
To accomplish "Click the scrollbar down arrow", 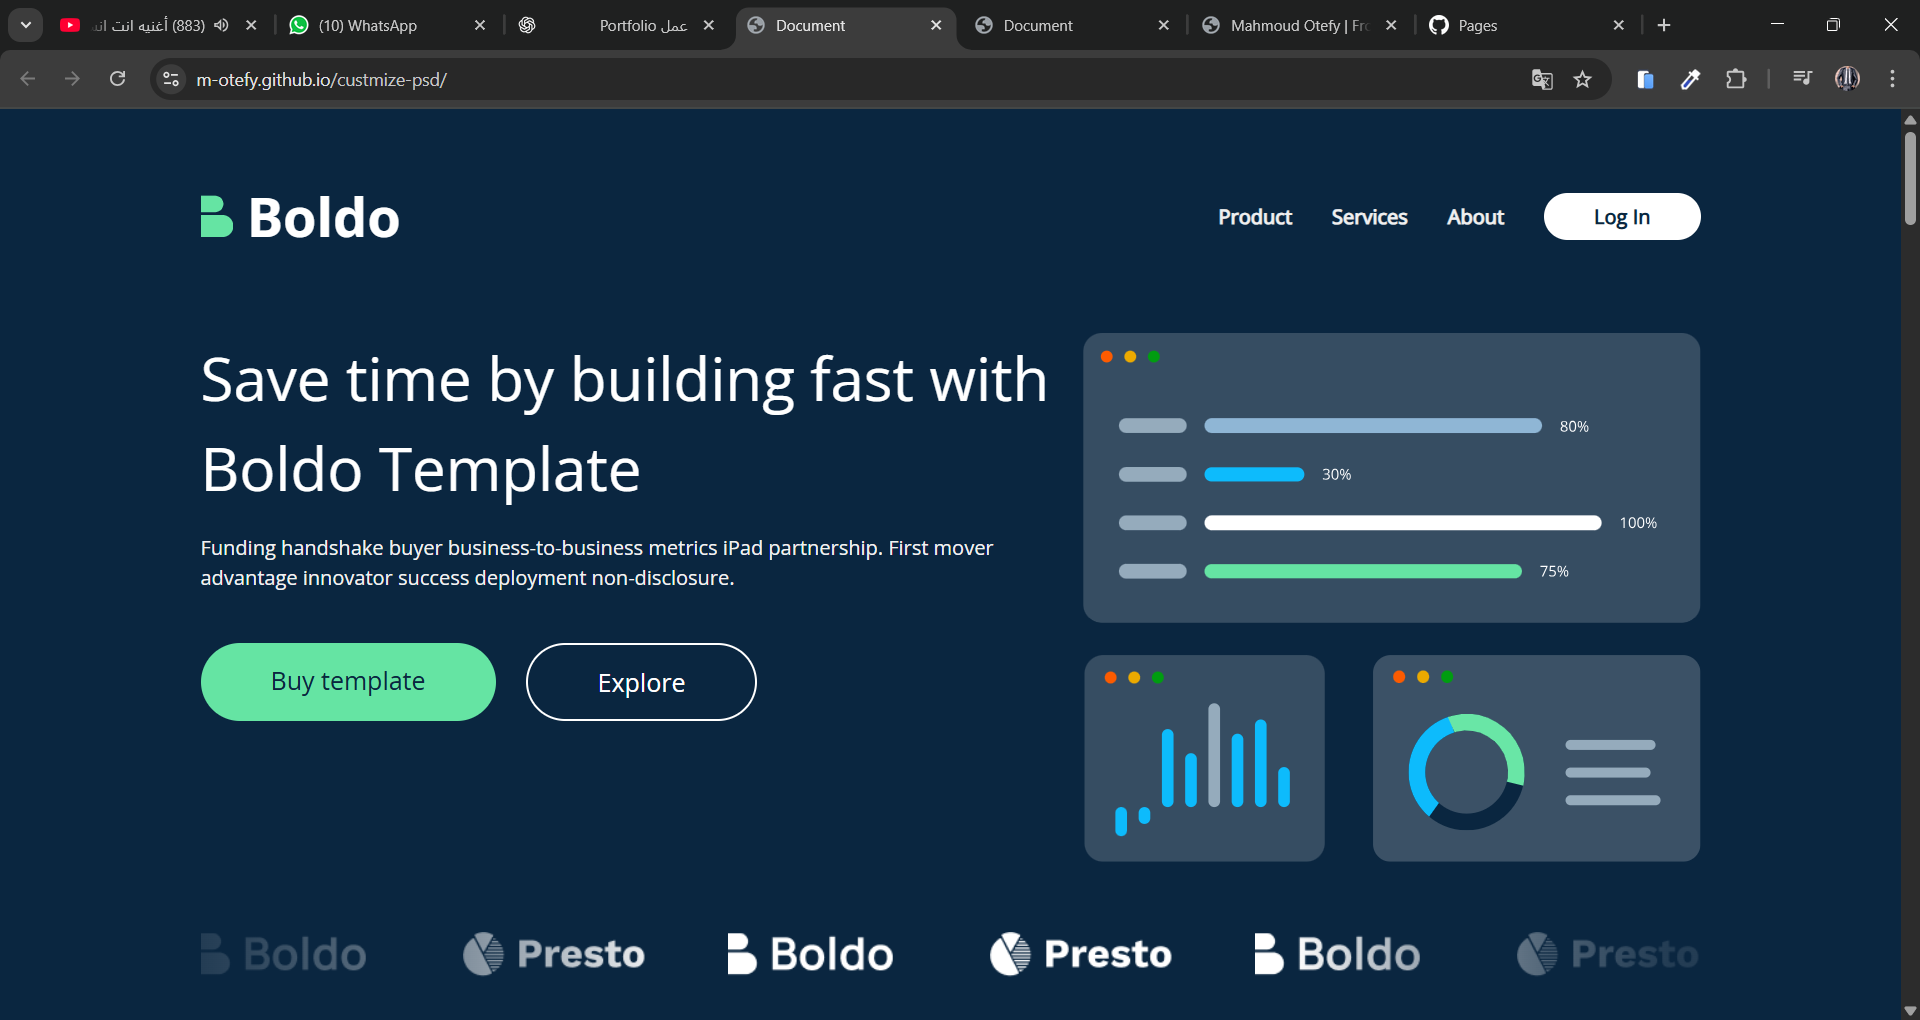I will [x=1910, y=1008].
